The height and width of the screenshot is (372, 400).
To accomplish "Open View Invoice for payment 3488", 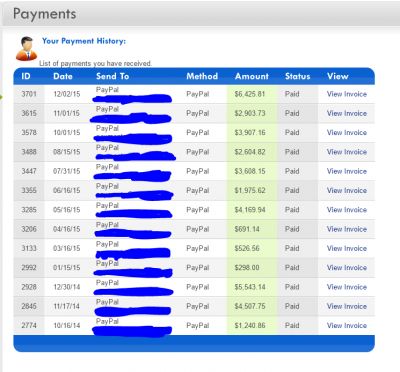I will [x=347, y=152].
